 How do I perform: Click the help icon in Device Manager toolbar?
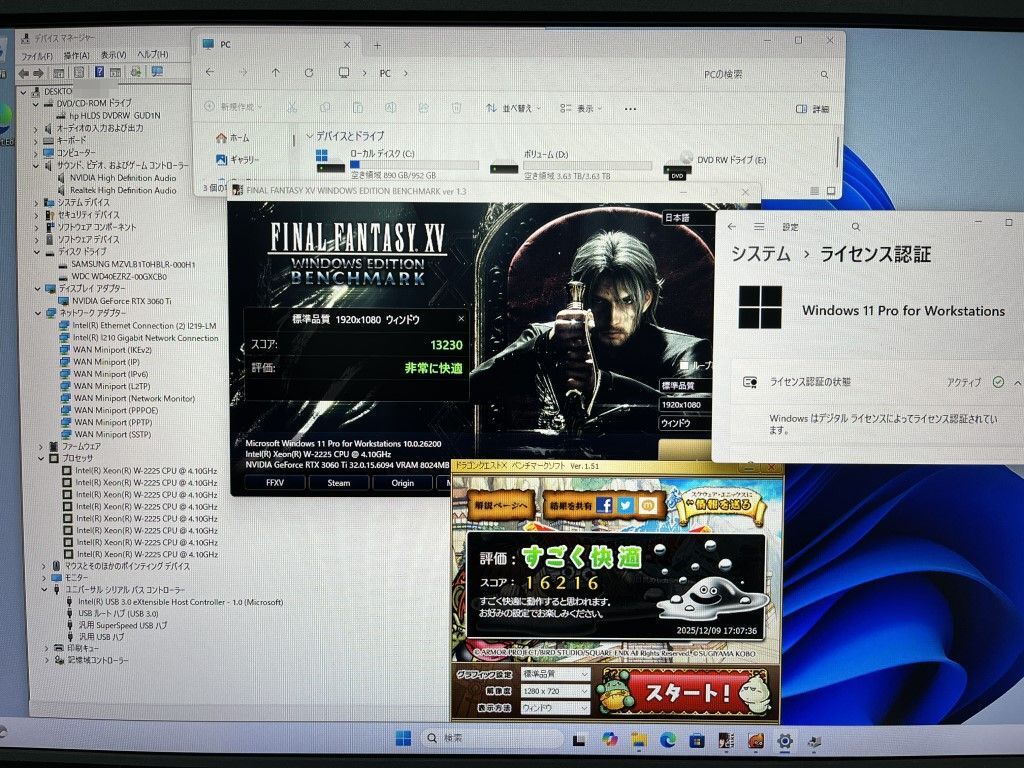[100, 72]
